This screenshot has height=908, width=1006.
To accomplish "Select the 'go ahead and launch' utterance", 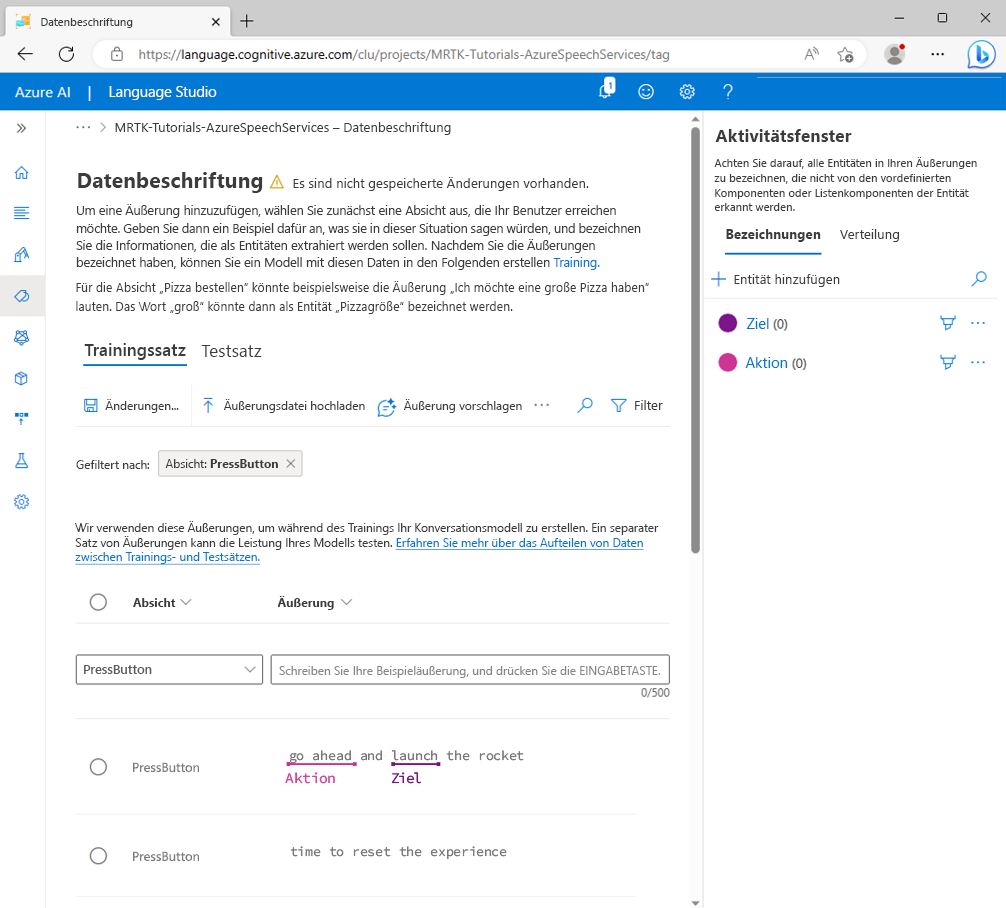I will [98, 767].
